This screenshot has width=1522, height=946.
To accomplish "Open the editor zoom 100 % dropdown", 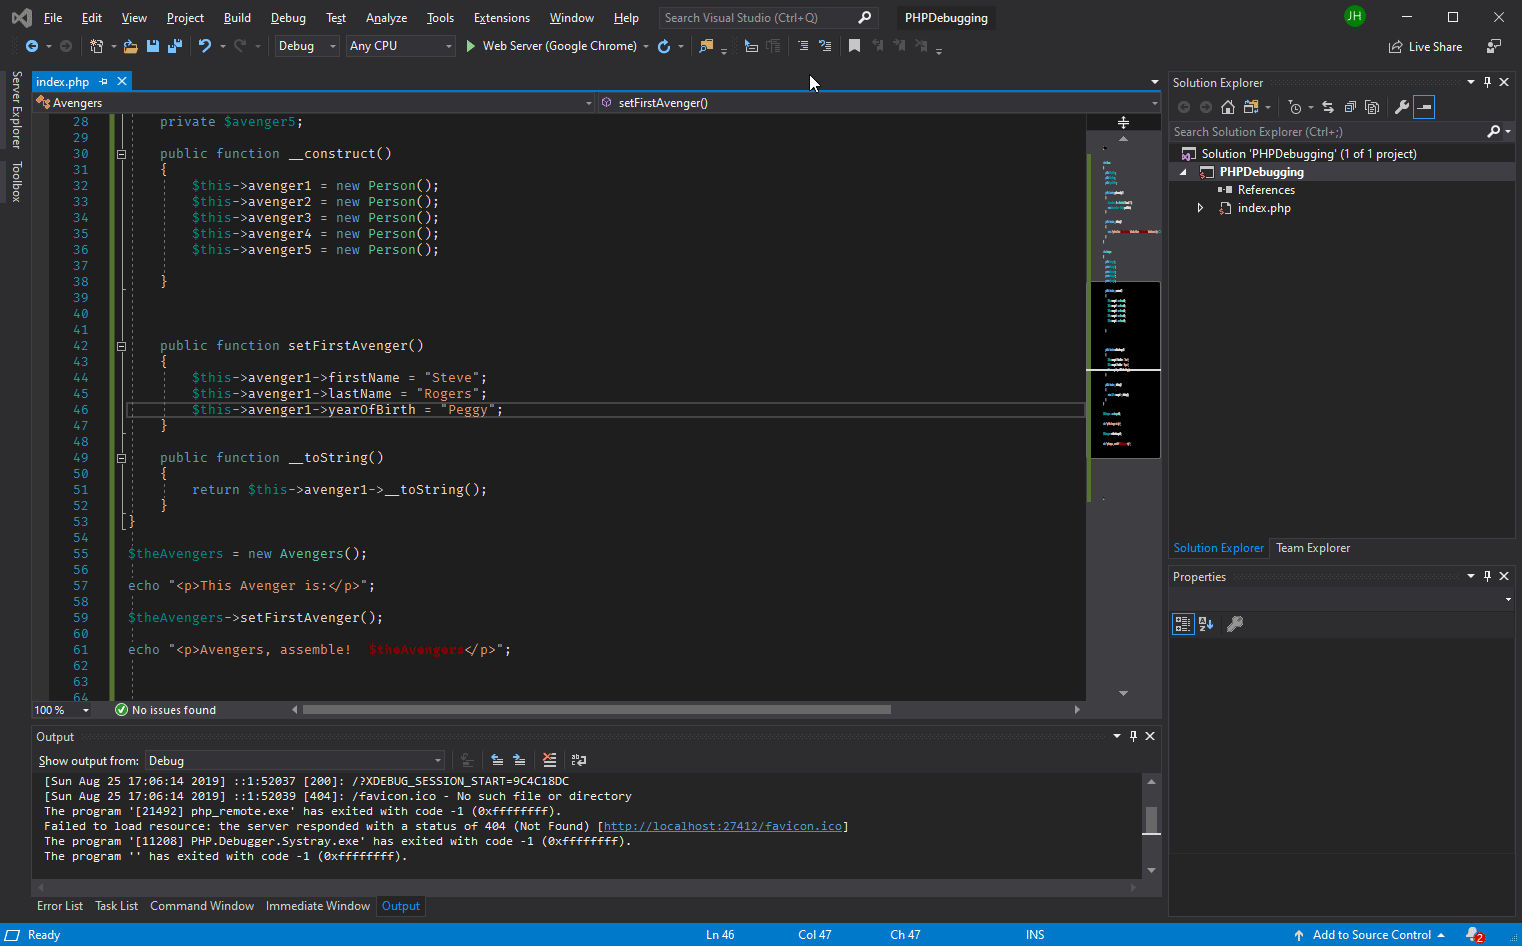I will pos(62,710).
